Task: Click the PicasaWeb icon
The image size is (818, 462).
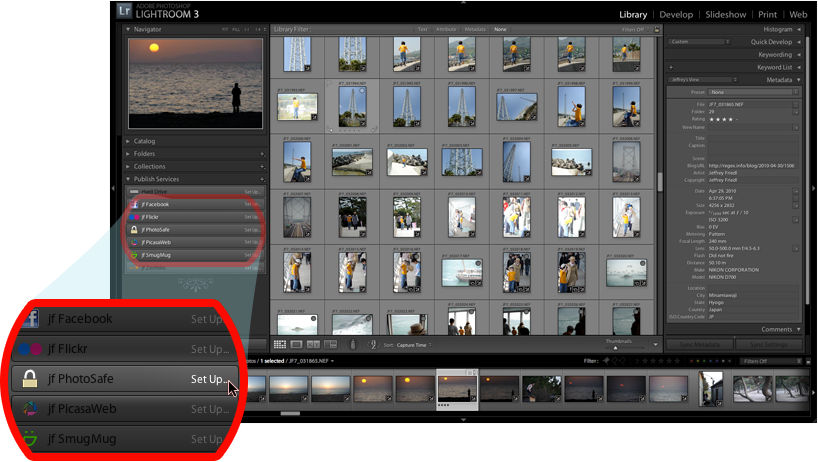Action: pos(134,242)
